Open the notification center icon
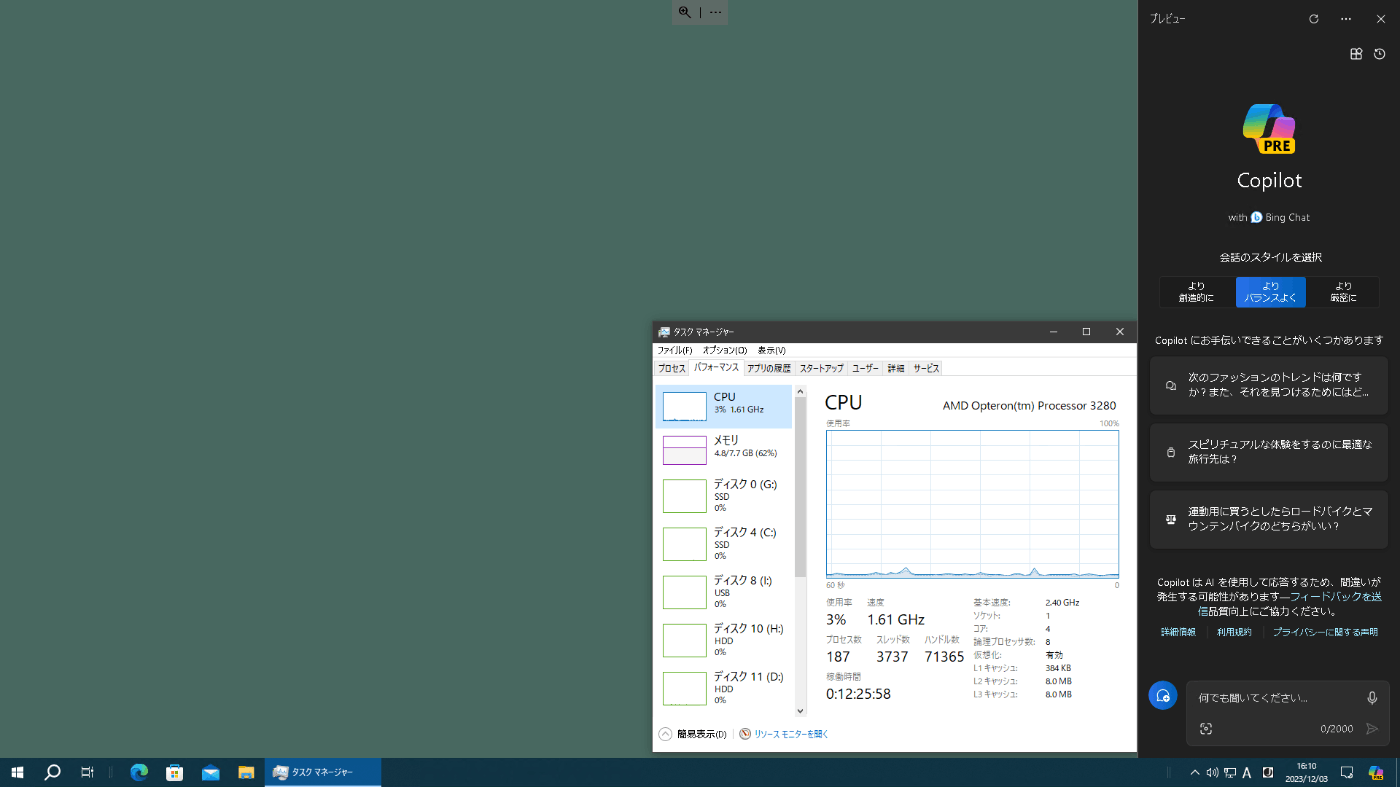Image resolution: width=1400 pixels, height=787 pixels. pyautogui.click(x=1347, y=772)
